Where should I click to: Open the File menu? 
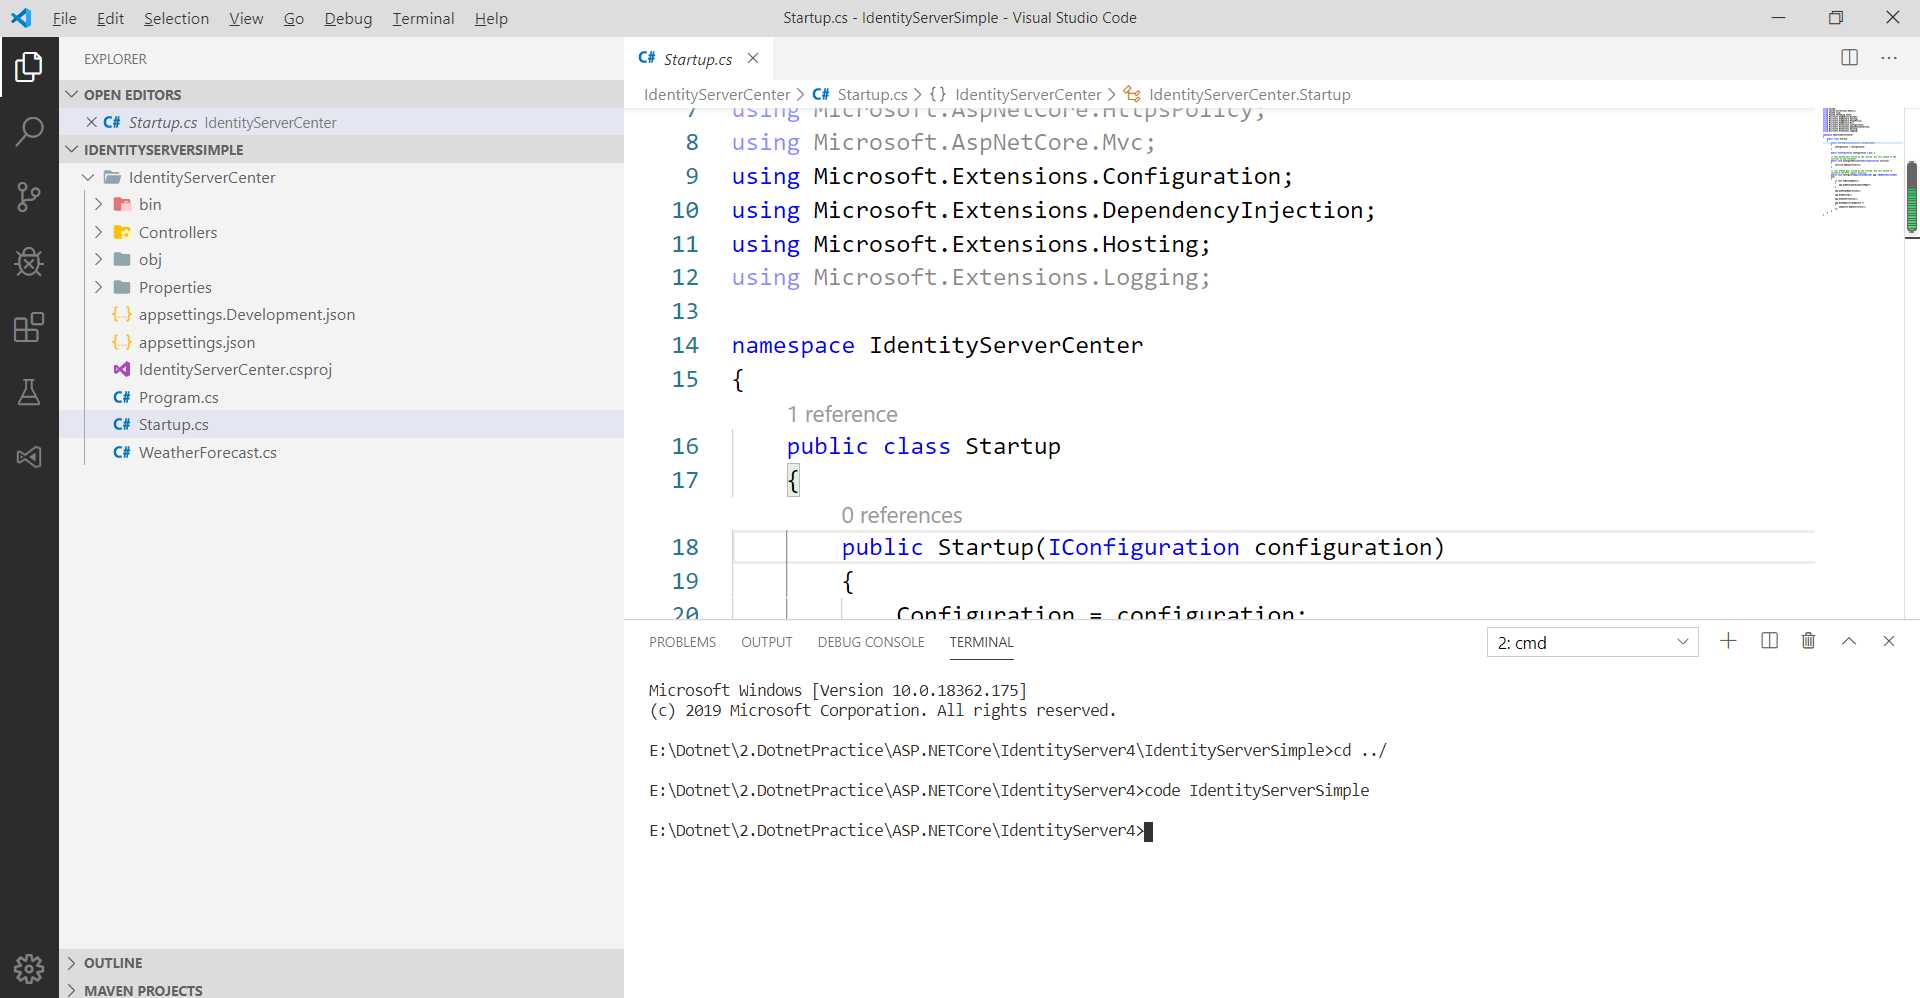tap(64, 18)
